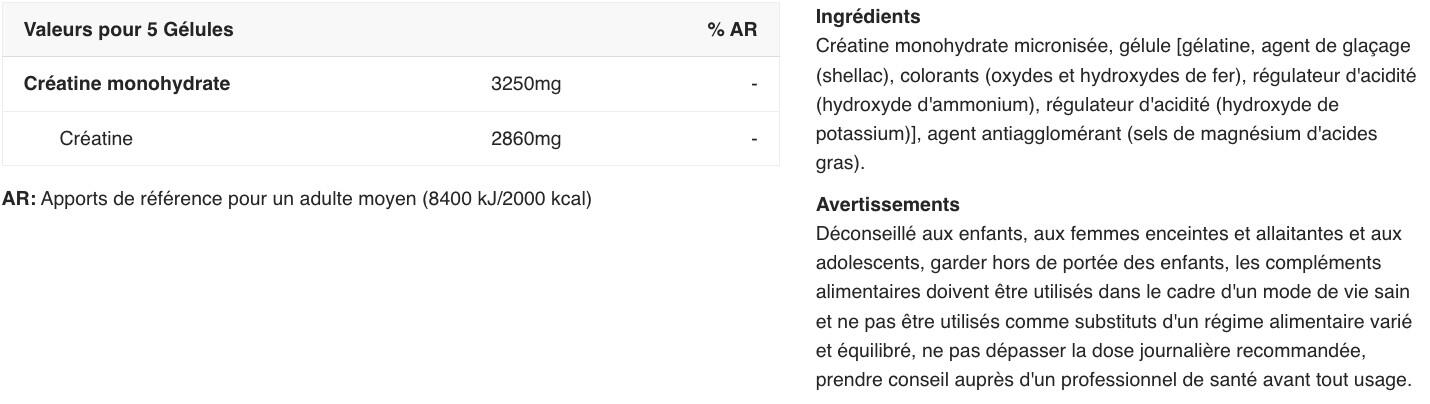
Task: Click the 3250mg value
Action: [x=526, y=84]
